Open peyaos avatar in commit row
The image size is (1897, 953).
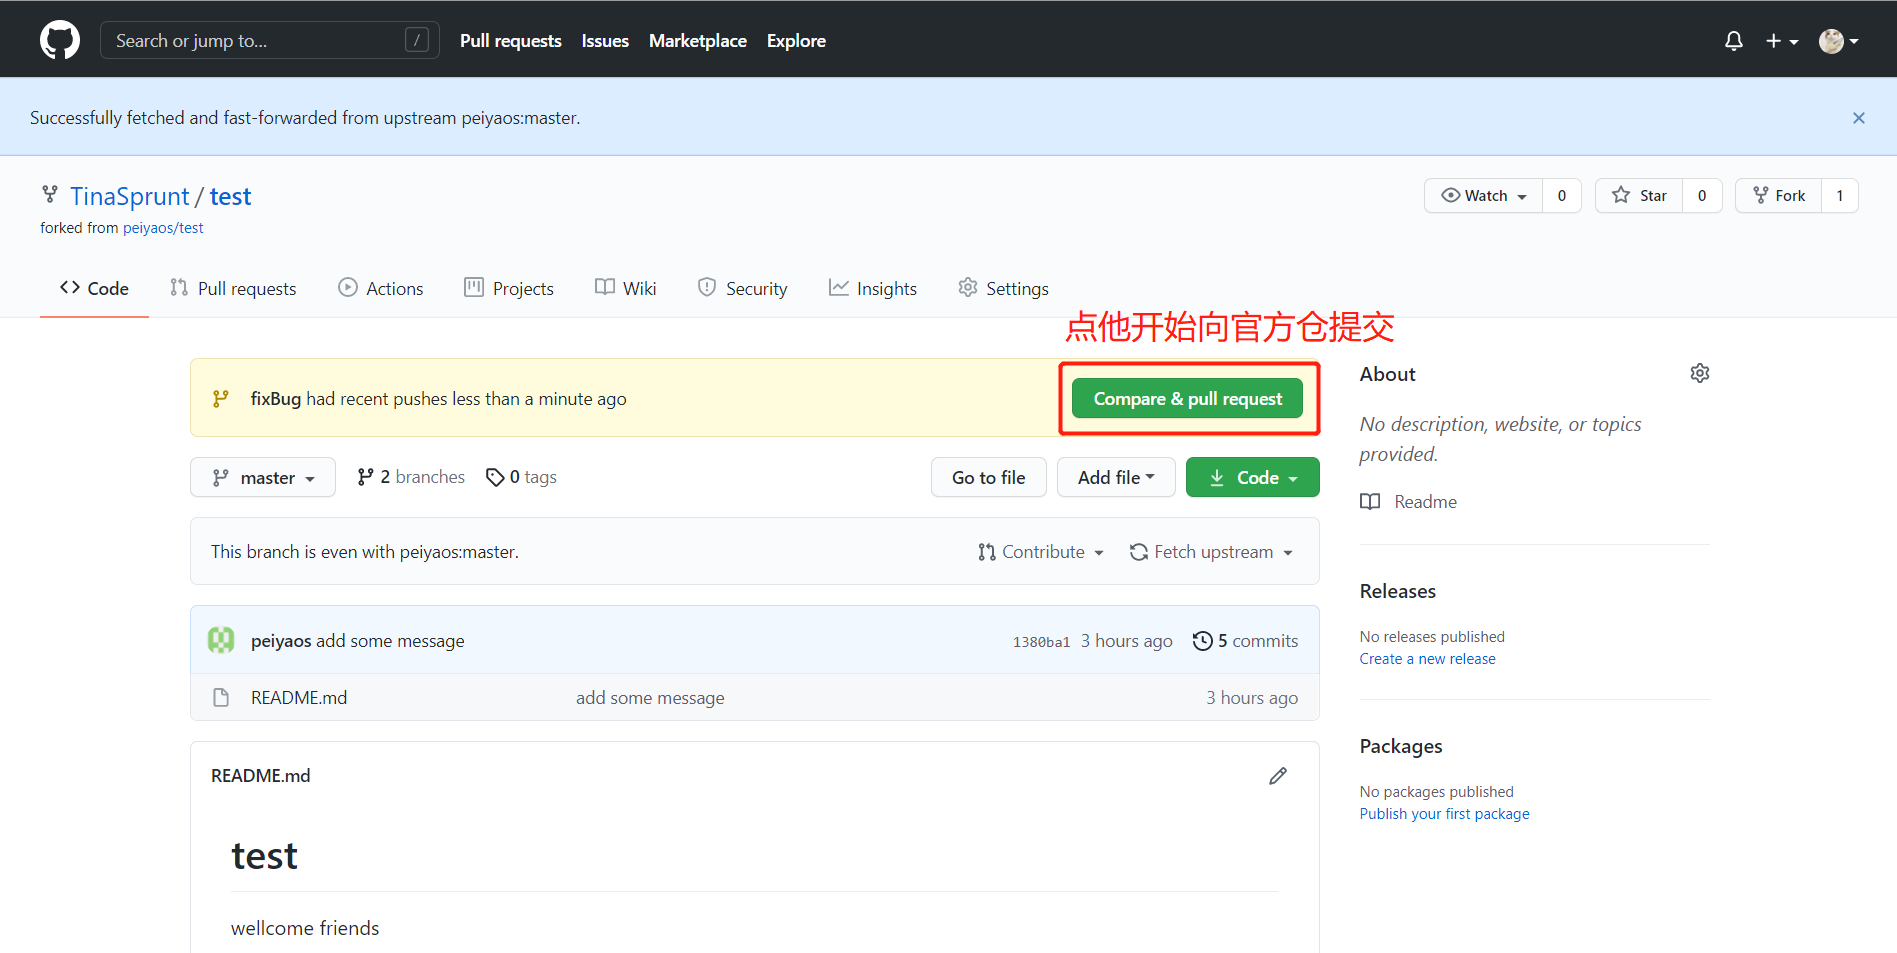click(x=221, y=640)
